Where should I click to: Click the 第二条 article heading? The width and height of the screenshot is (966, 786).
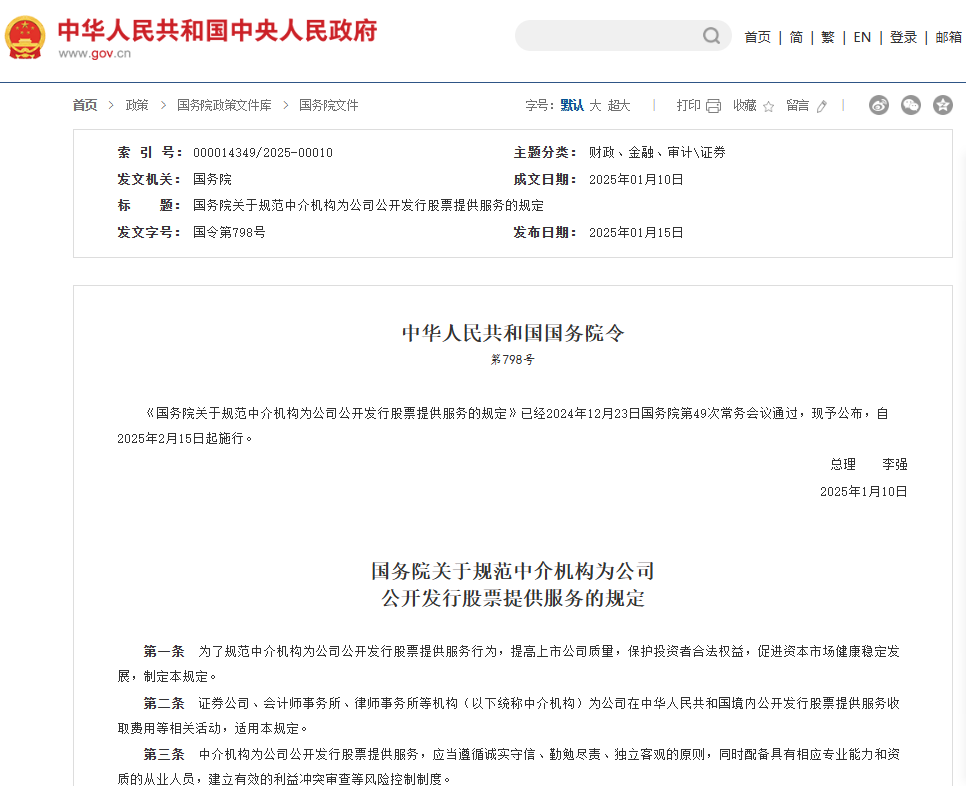coord(164,703)
